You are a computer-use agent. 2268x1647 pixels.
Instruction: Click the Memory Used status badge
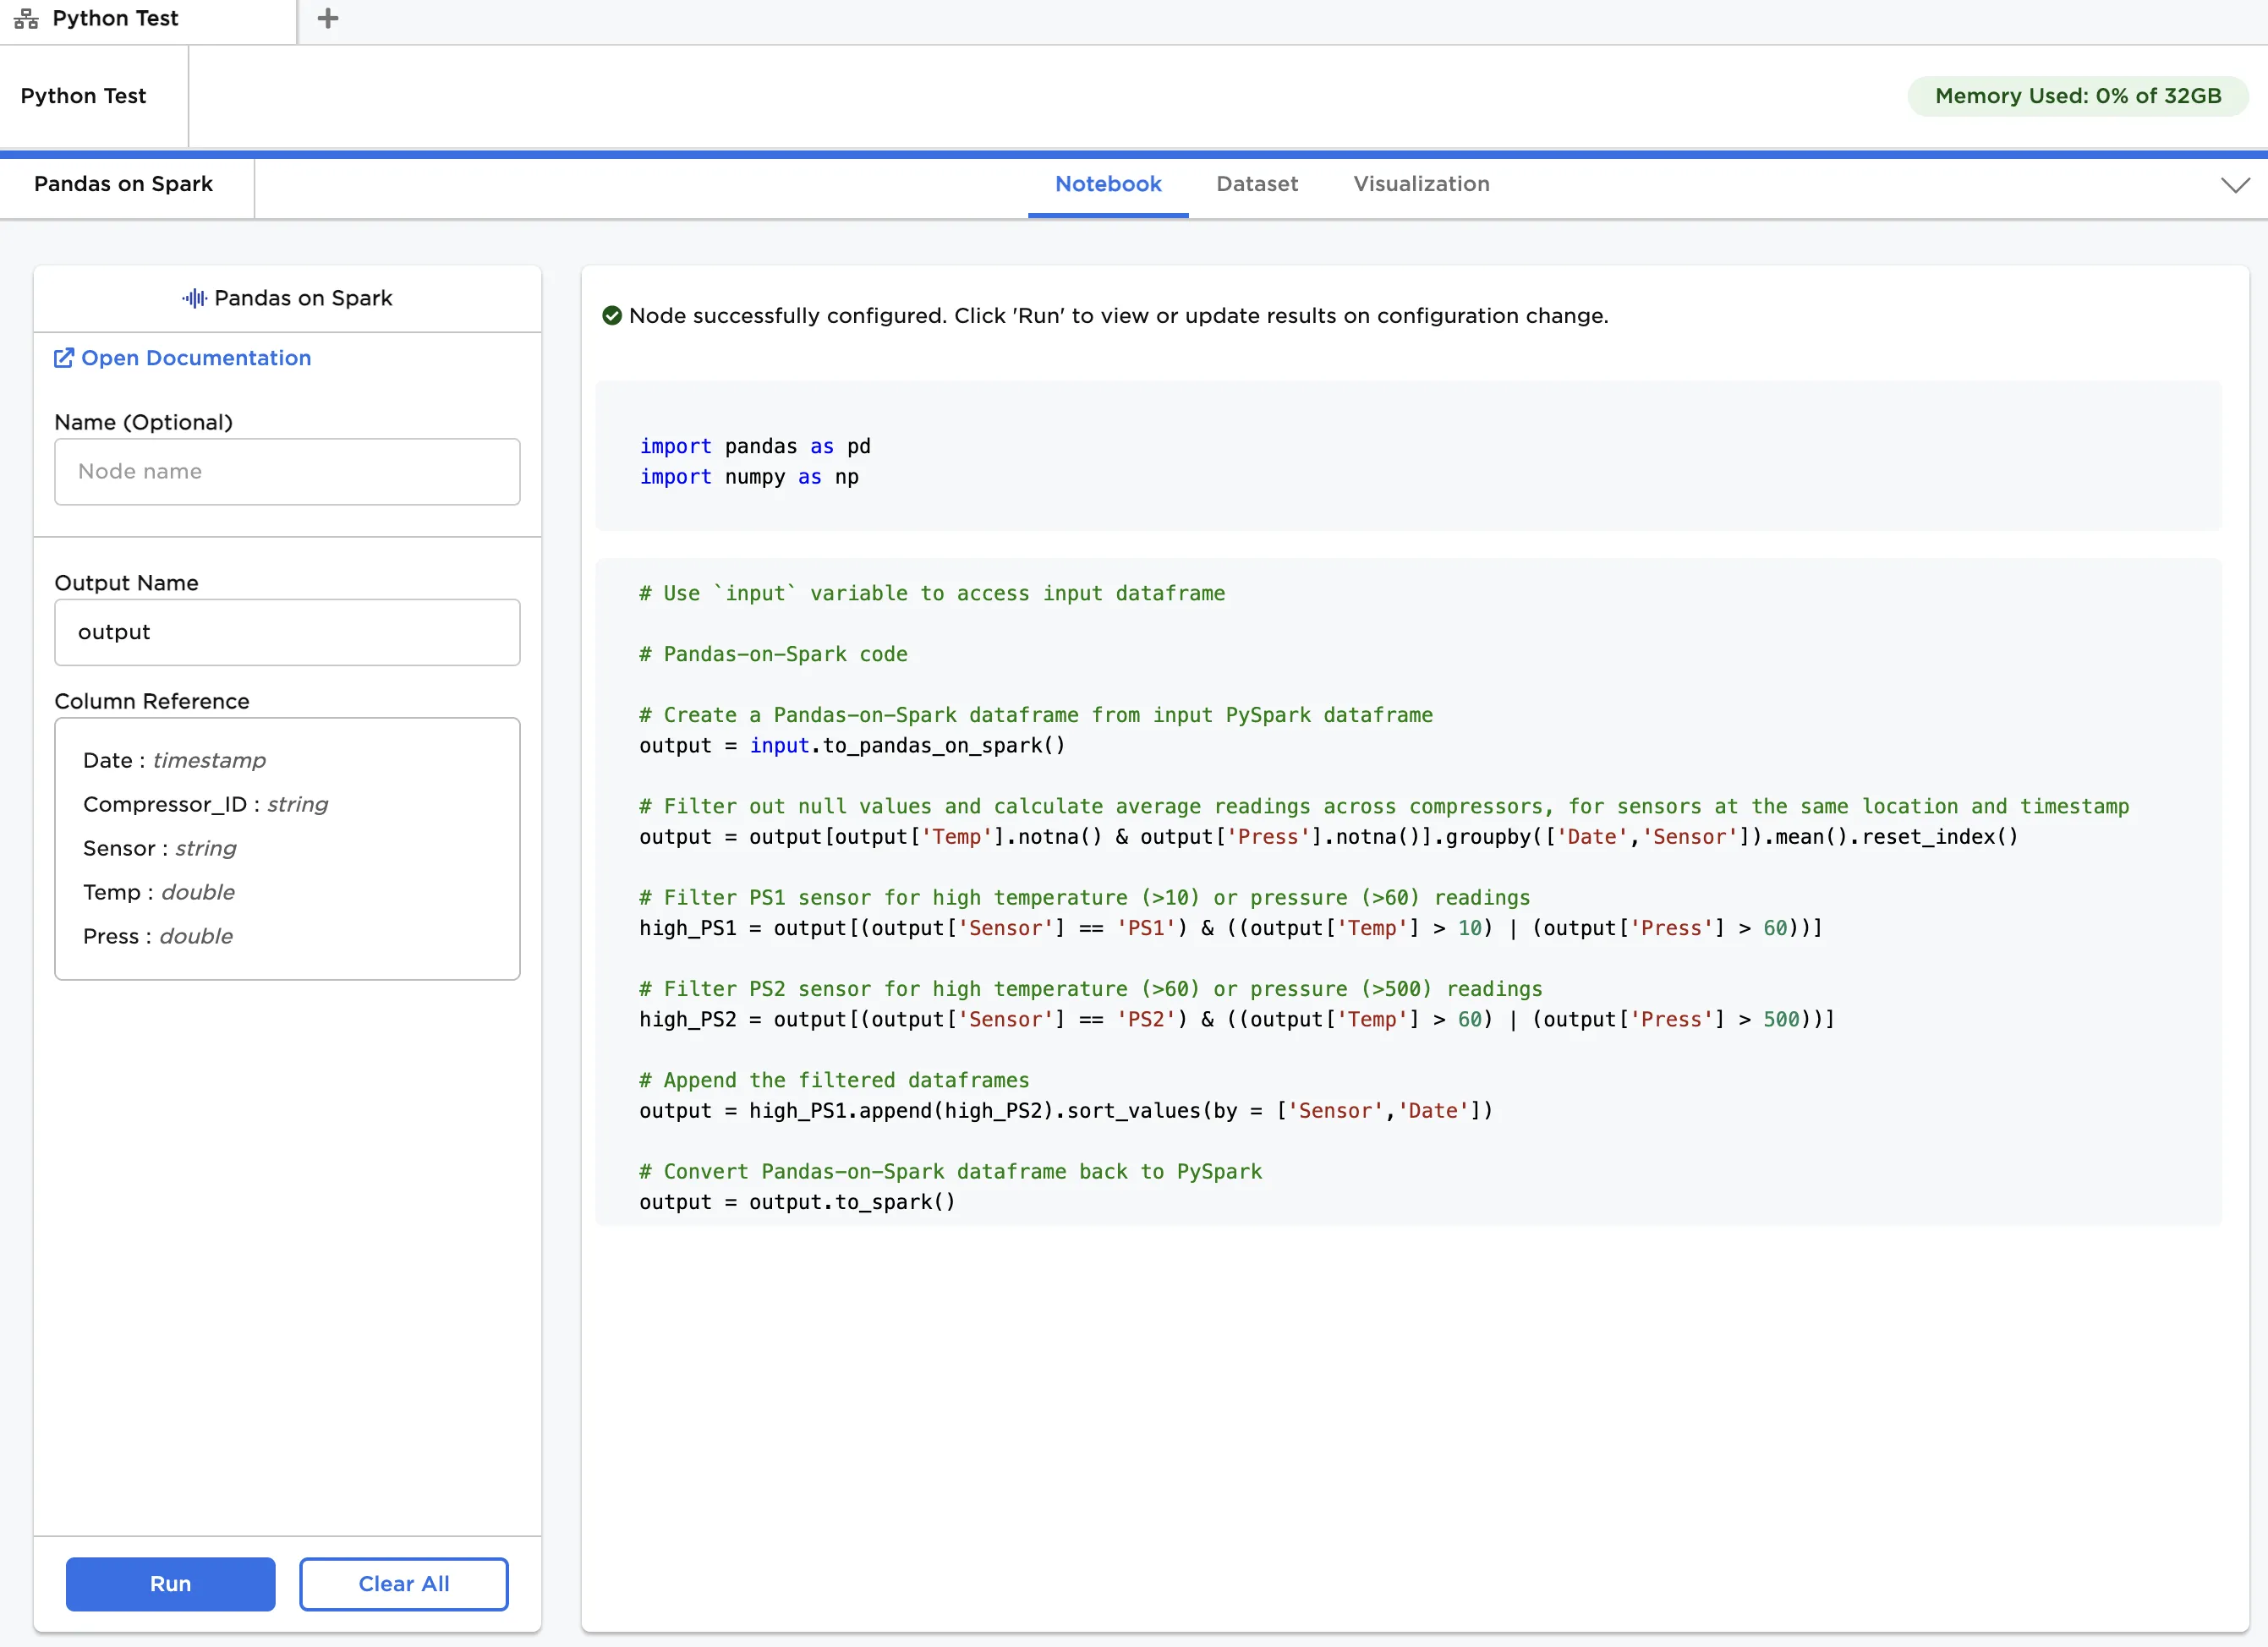2077,96
